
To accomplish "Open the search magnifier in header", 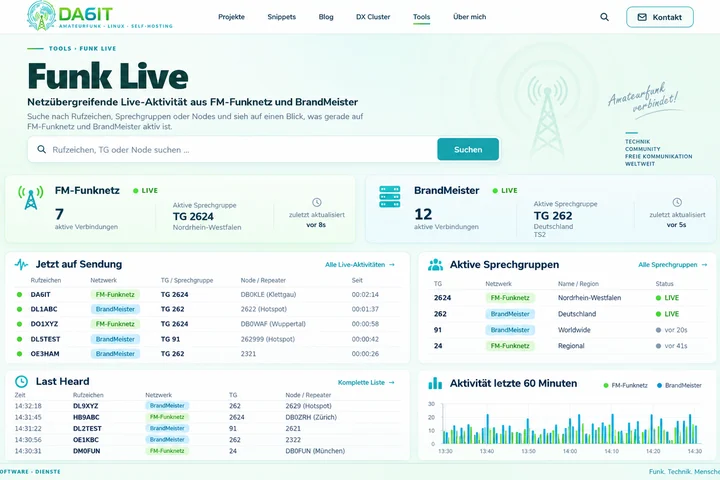I will pyautogui.click(x=604, y=17).
